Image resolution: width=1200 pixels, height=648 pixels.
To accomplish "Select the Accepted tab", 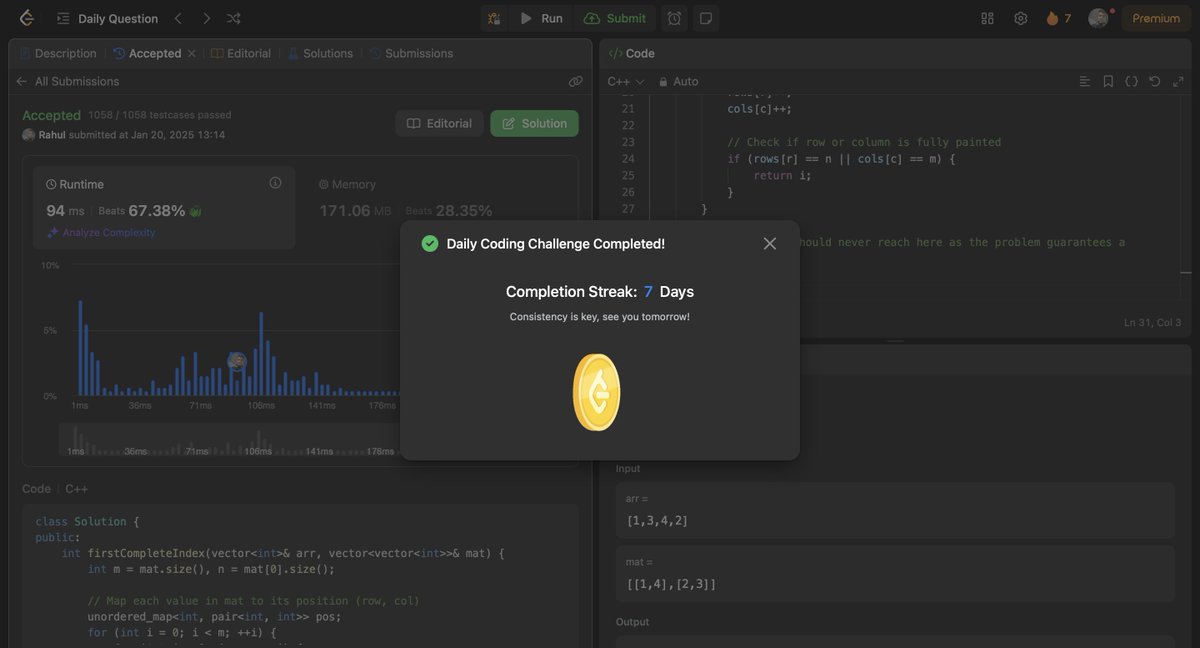I will coord(147,53).
